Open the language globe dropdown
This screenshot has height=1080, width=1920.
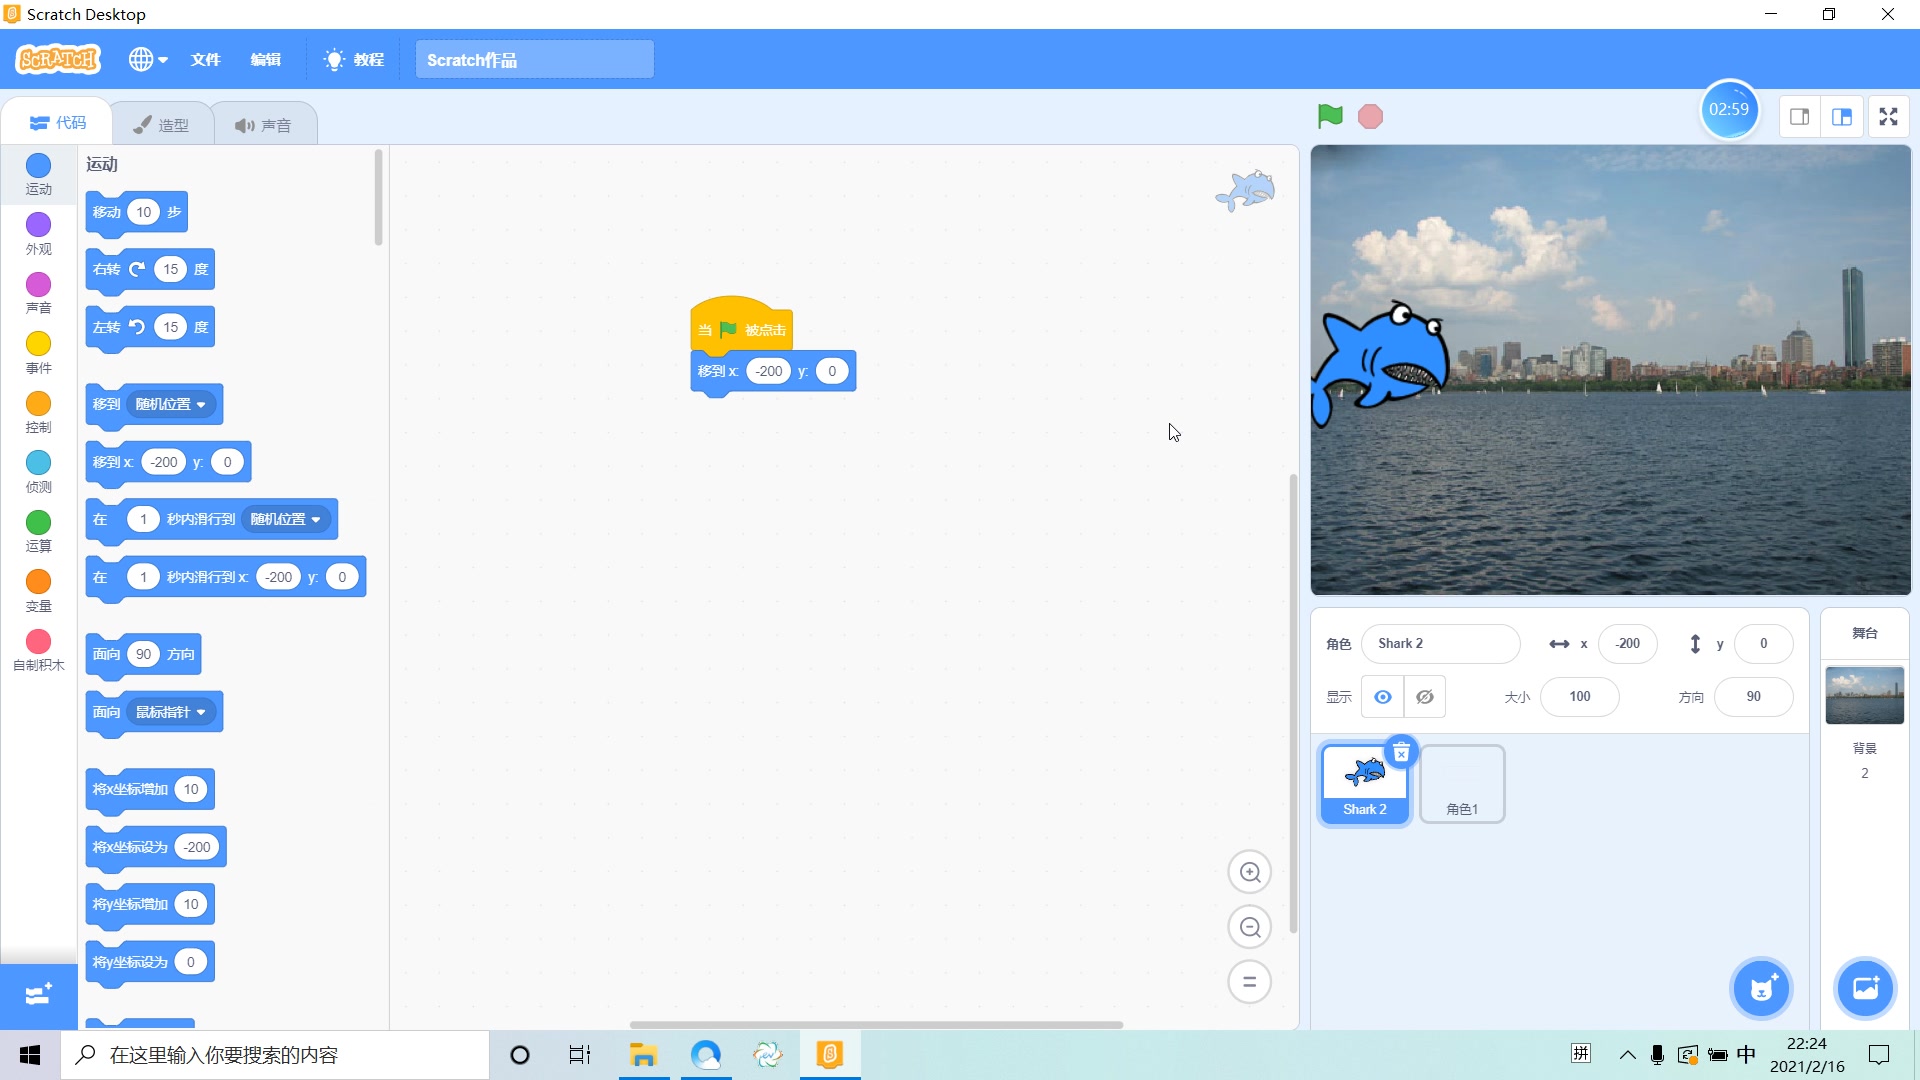point(147,59)
